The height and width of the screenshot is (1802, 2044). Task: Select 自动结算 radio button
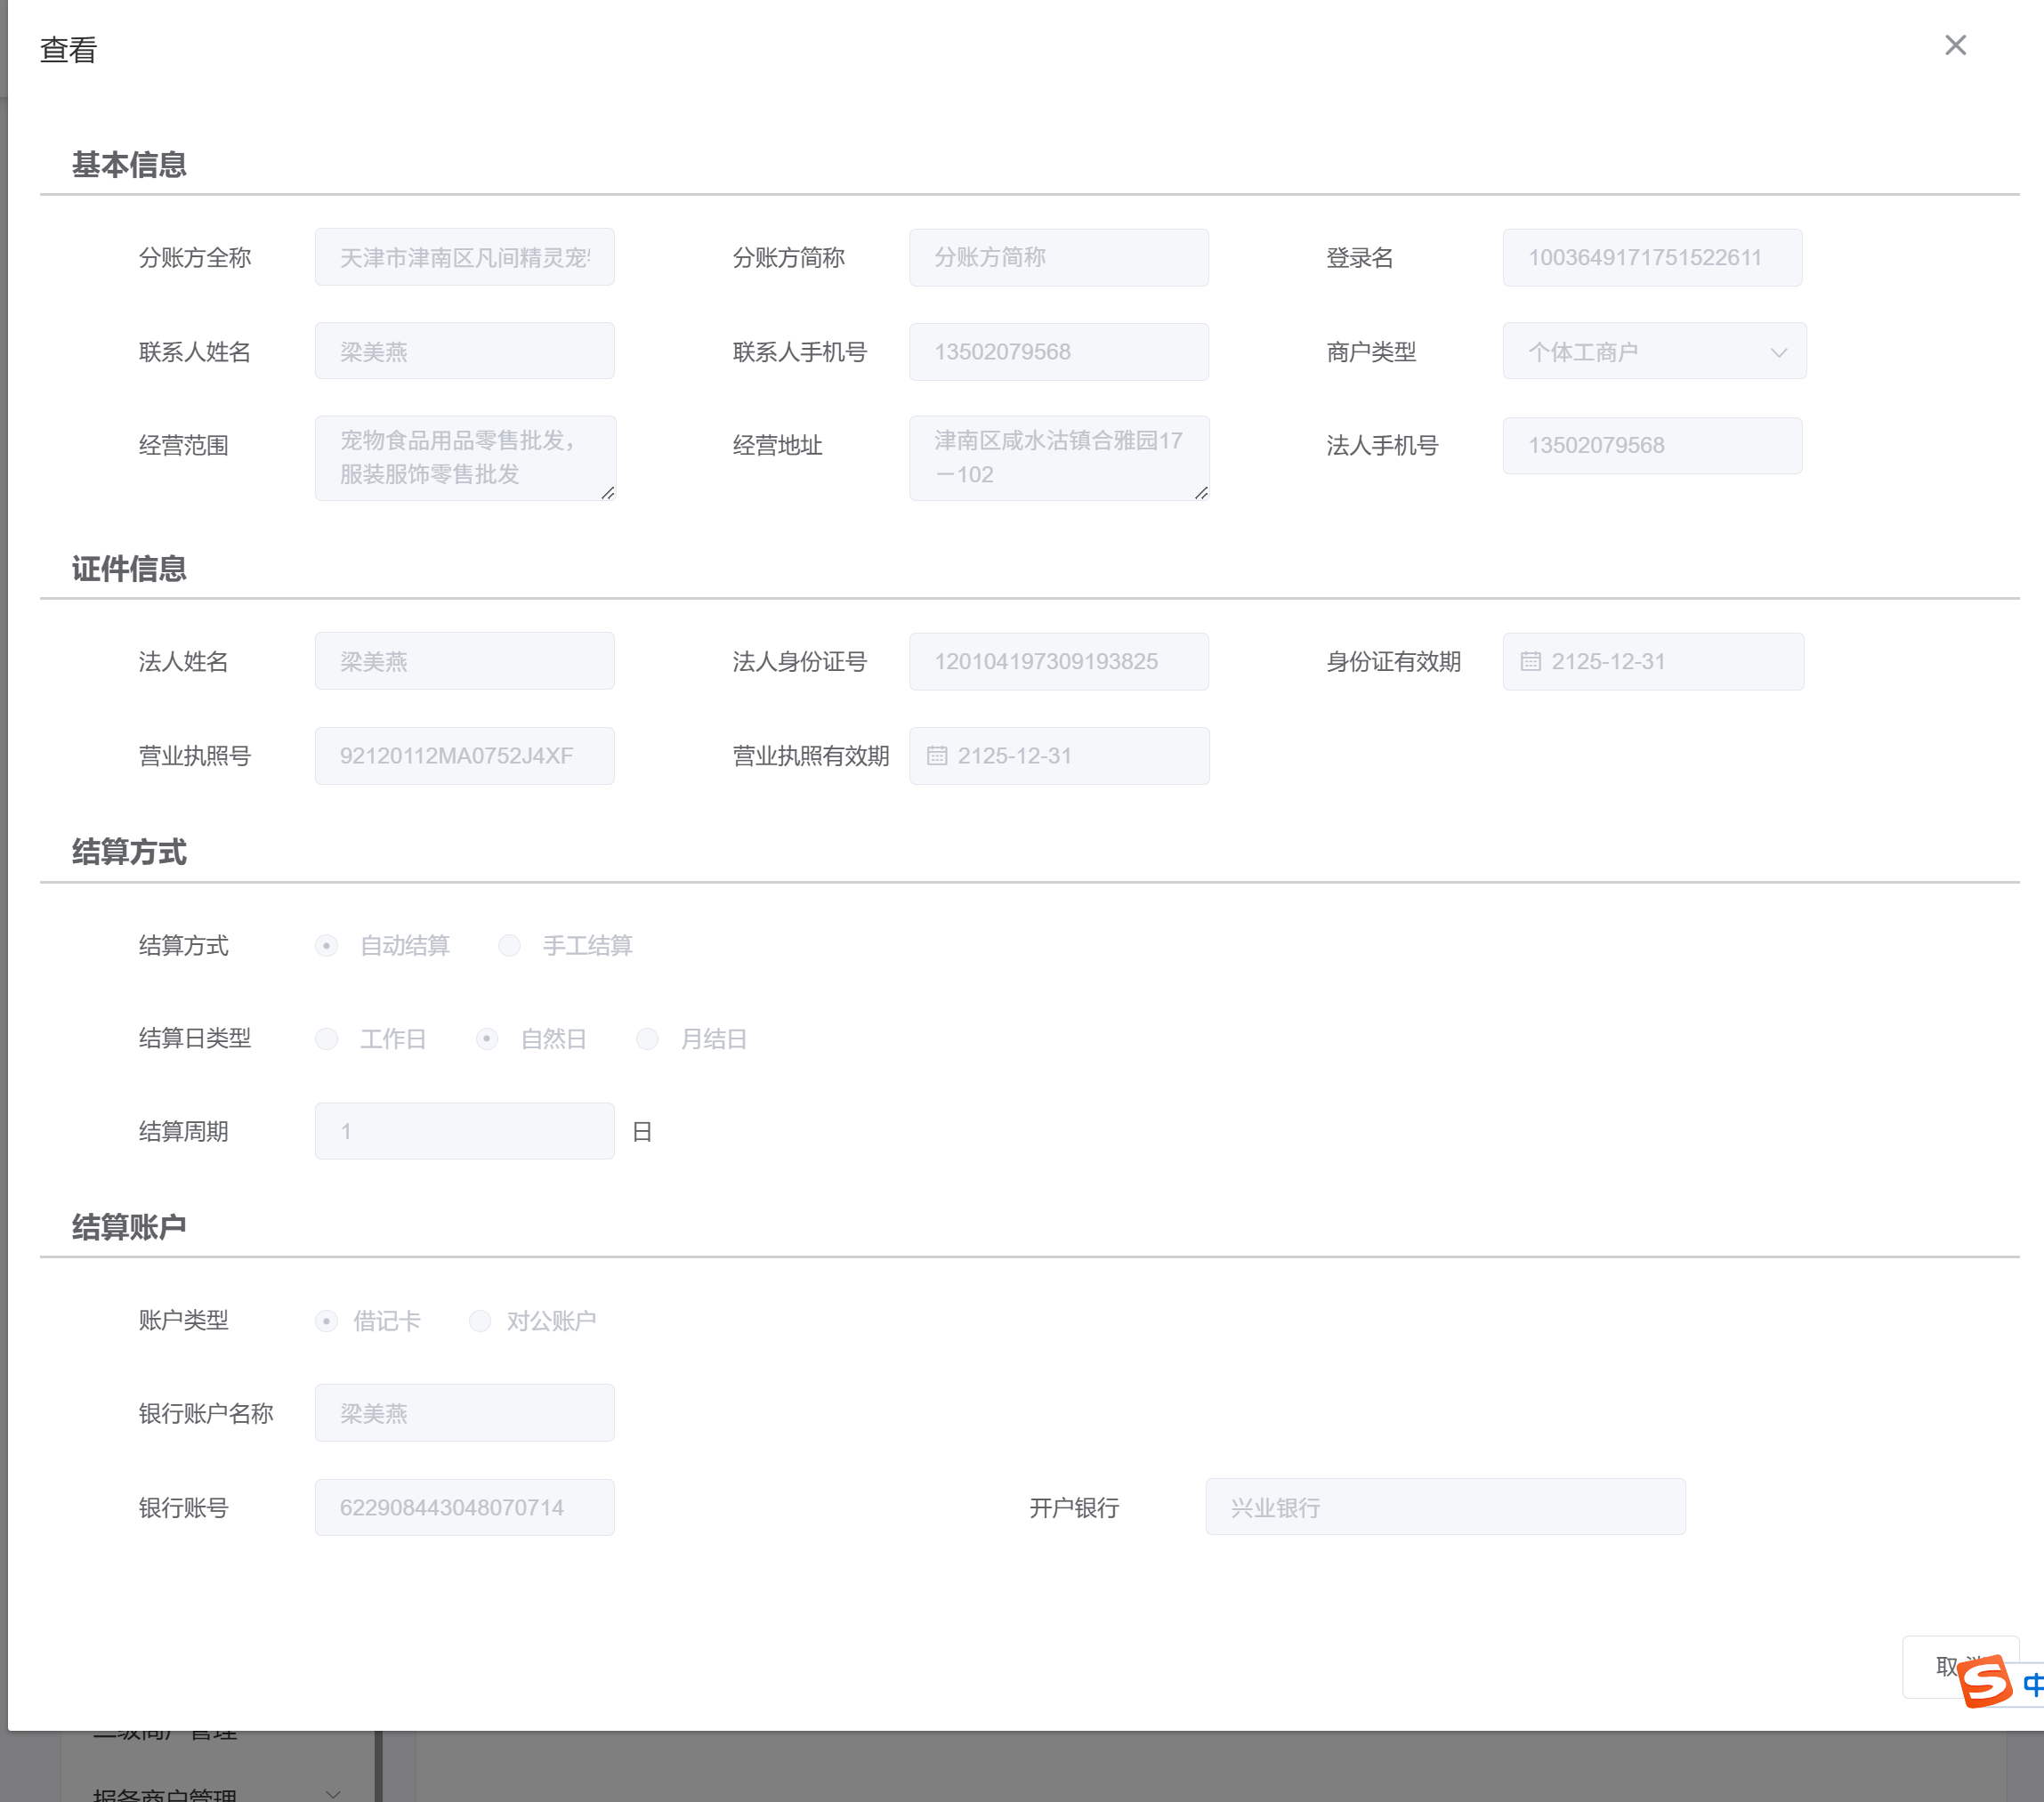pyautogui.click(x=326, y=946)
